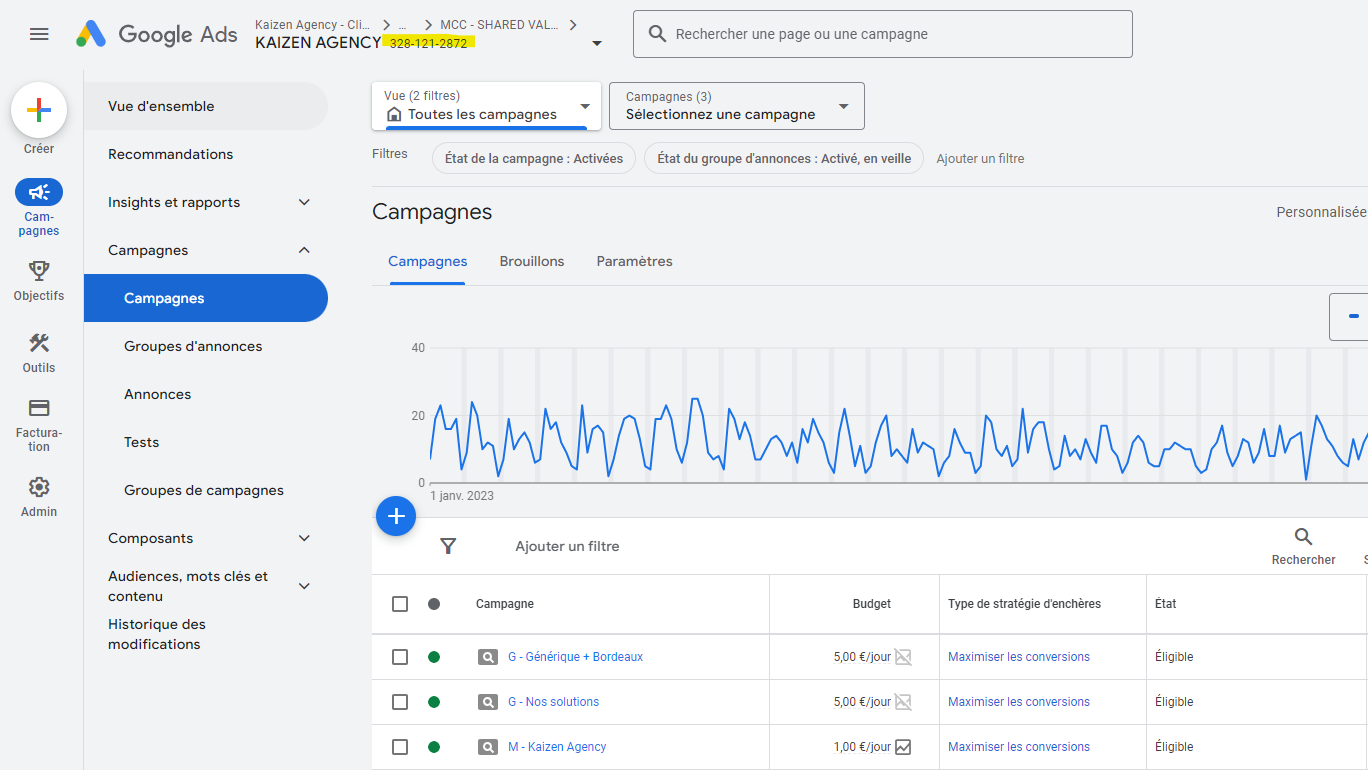Sort by the Campagne column header
The image size is (1368, 770).
505,604
